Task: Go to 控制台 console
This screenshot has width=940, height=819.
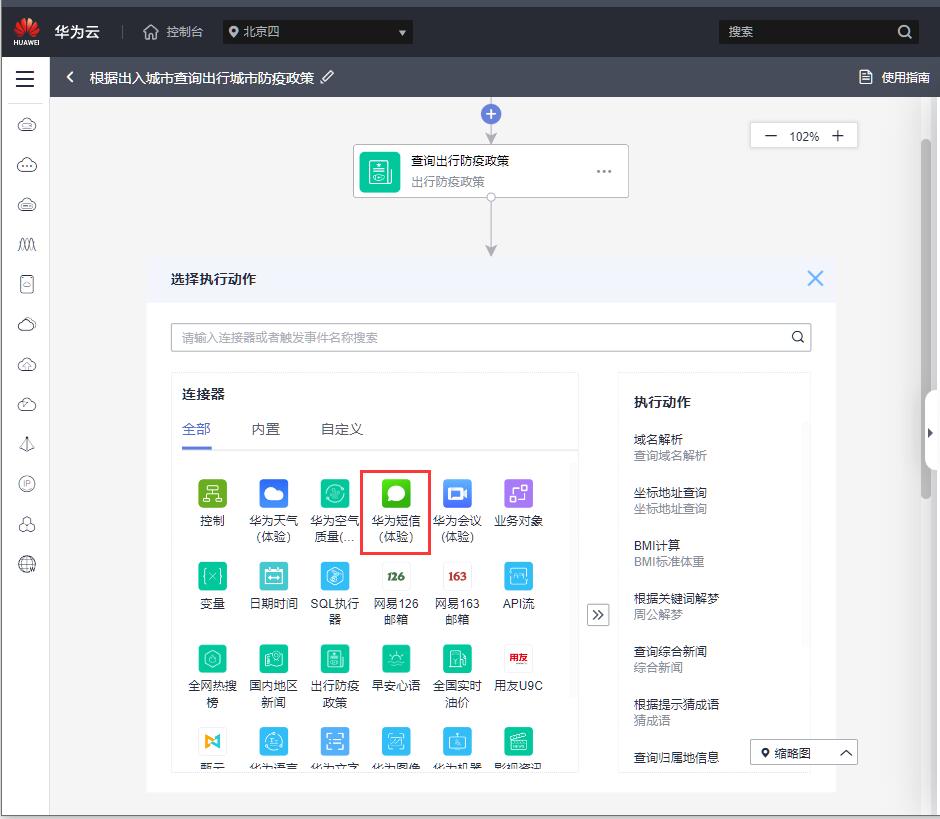Action: click(173, 32)
